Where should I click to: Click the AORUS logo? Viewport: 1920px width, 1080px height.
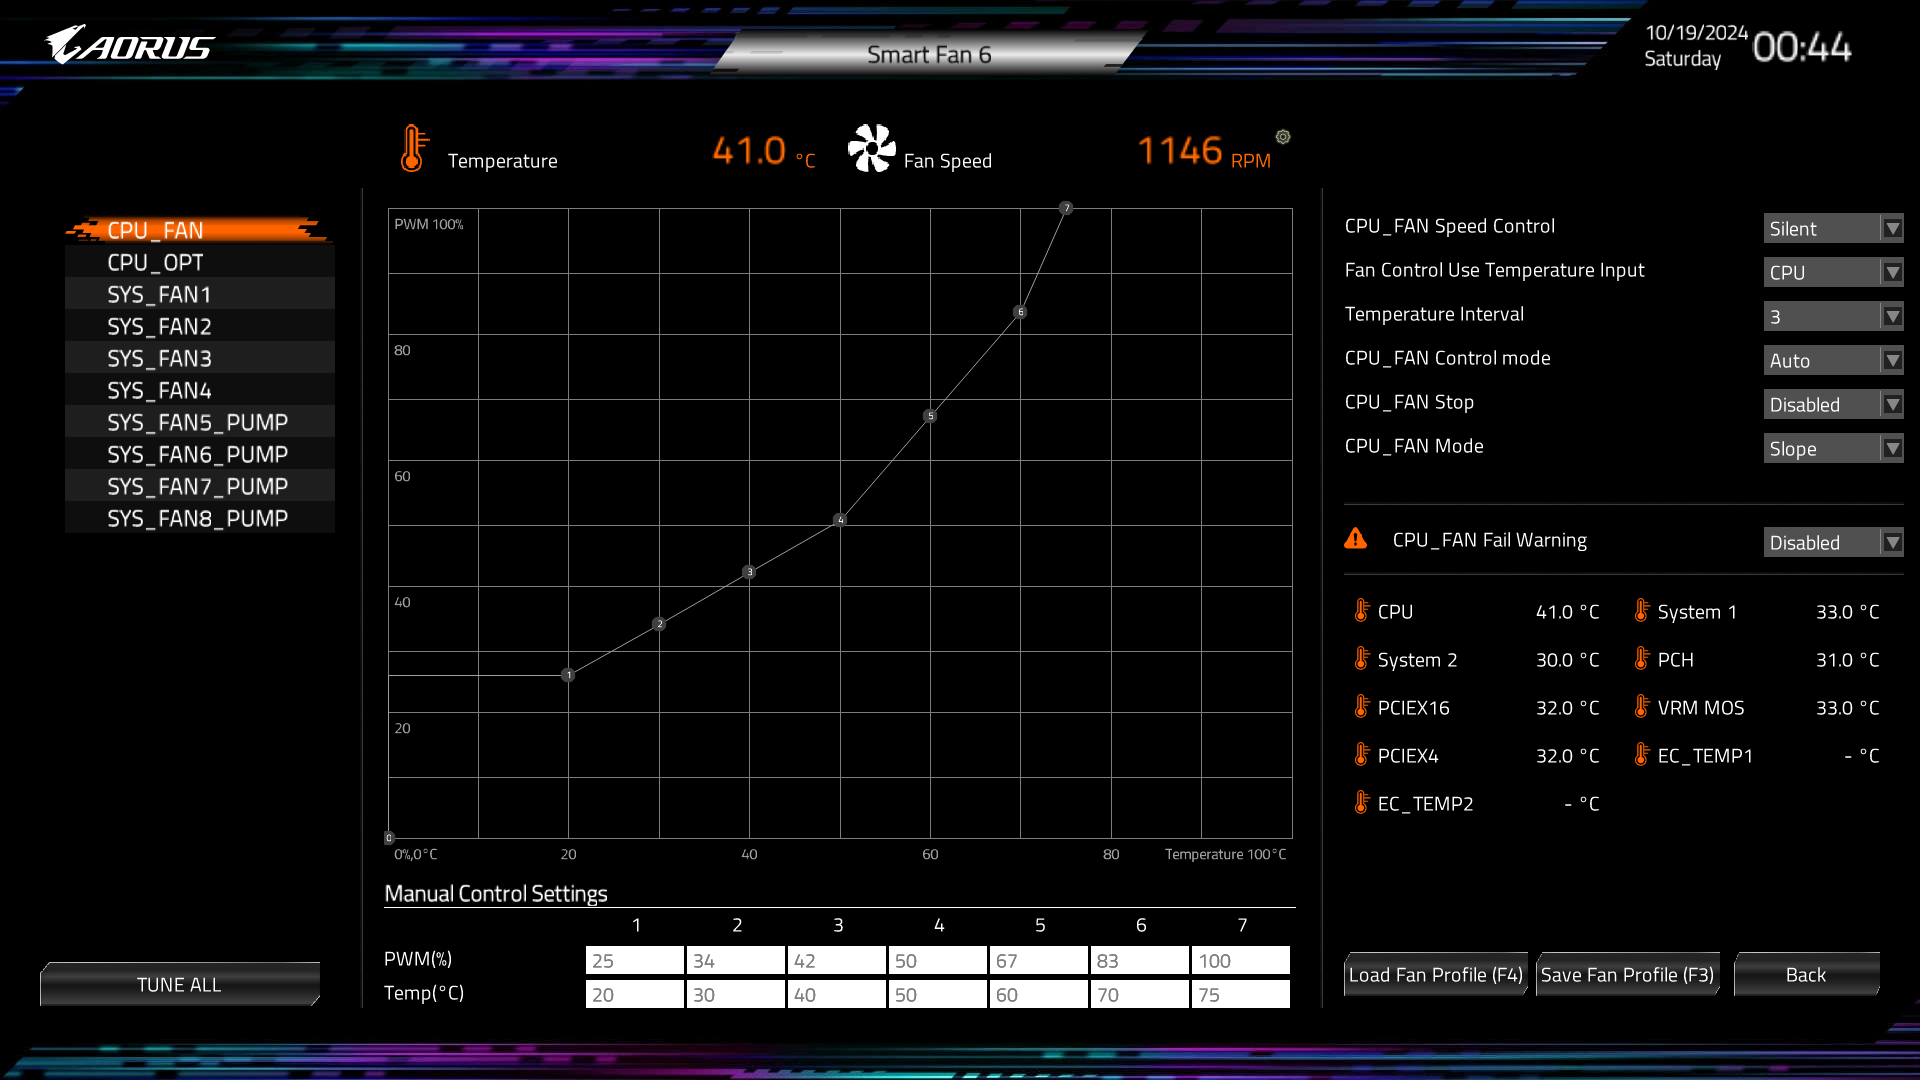[x=130, y=46]
